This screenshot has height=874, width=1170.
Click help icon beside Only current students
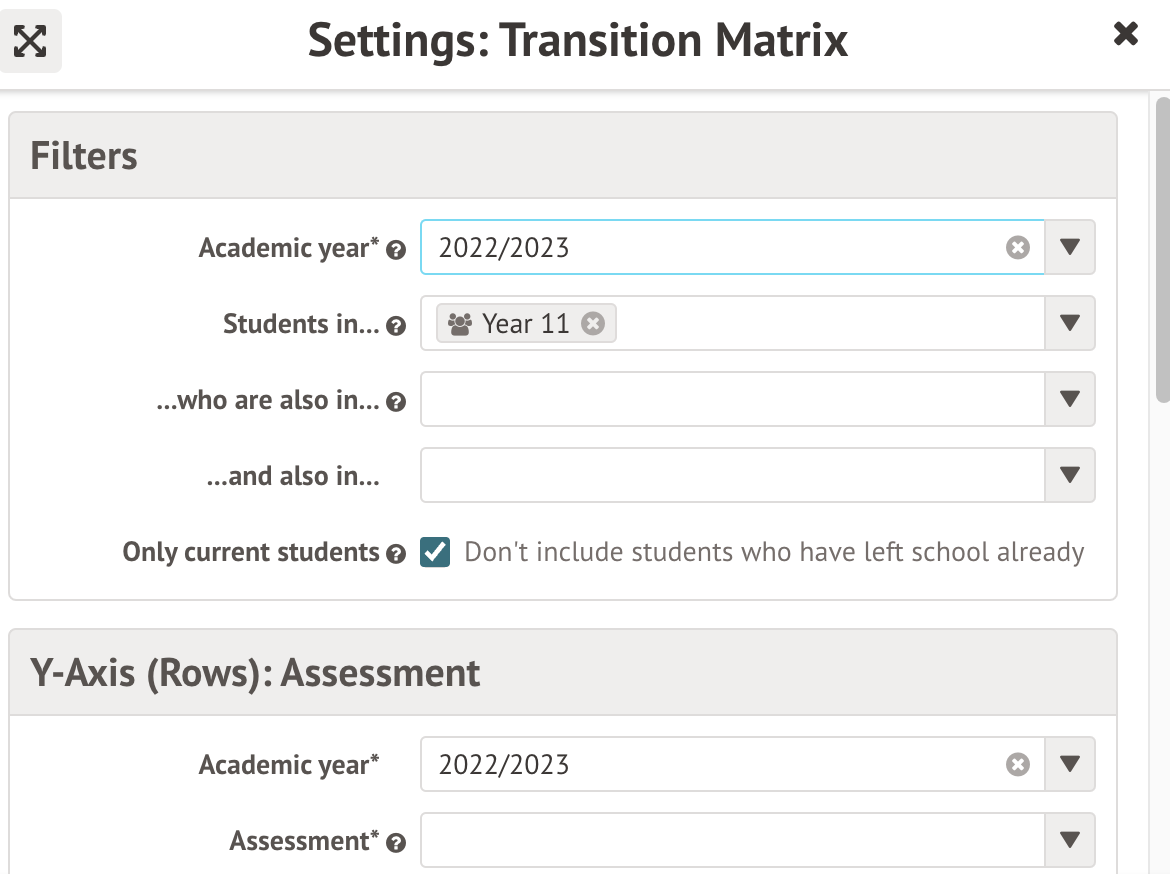pos(396,554)
